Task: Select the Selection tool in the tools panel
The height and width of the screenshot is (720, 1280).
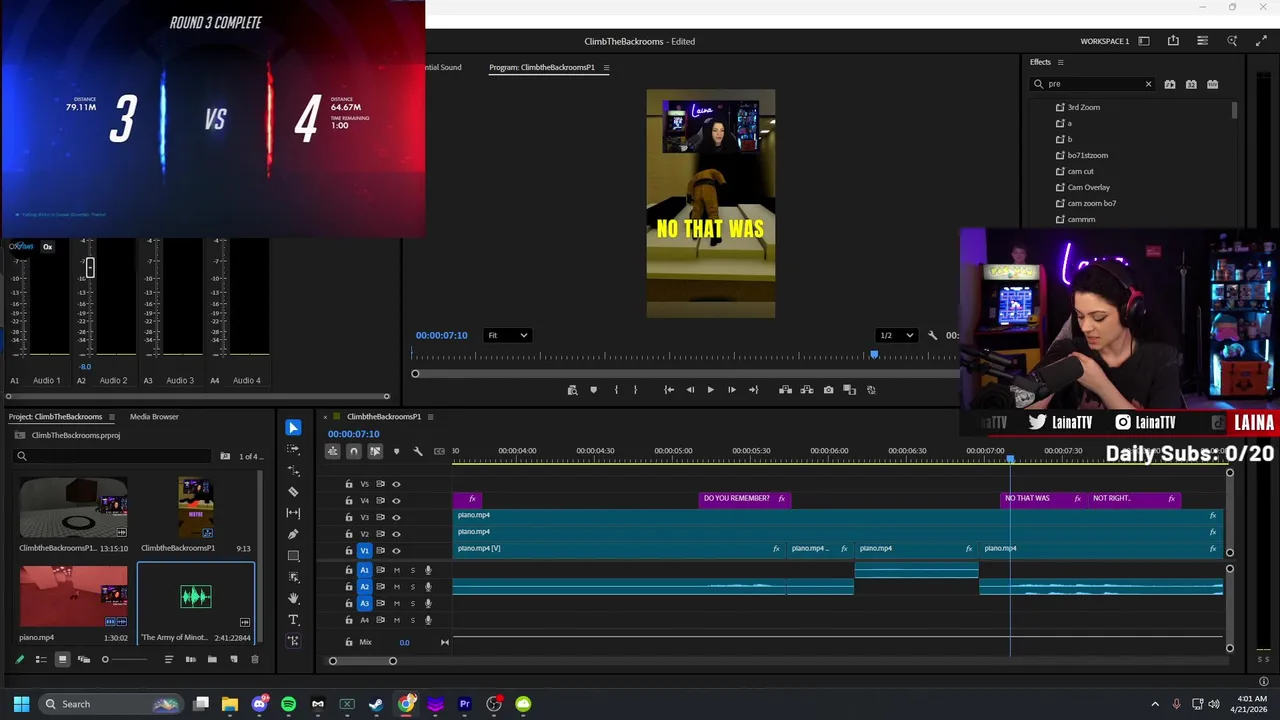Action: pos(293,428)
